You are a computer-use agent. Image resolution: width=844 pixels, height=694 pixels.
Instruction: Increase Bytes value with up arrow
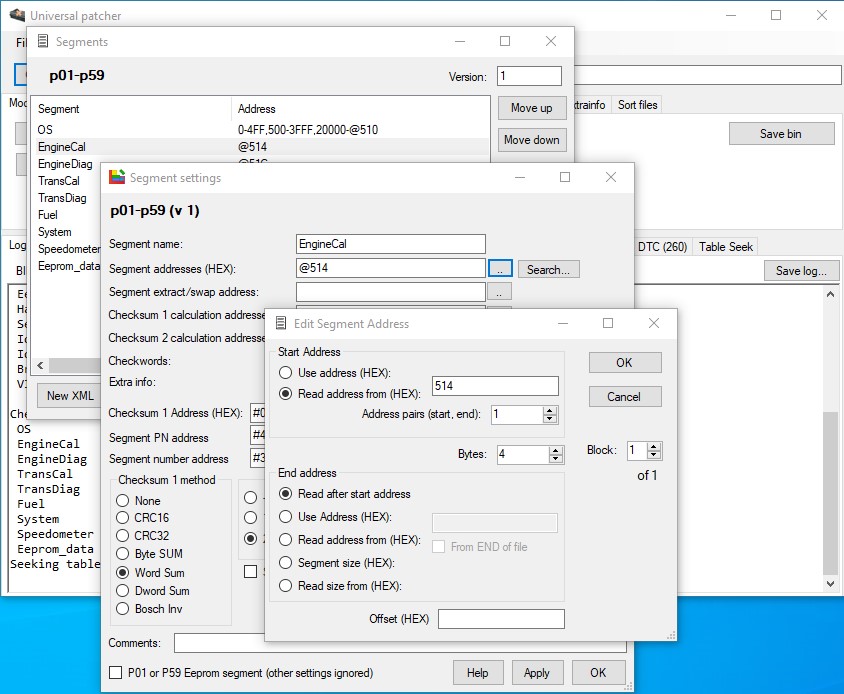[555, 450]
